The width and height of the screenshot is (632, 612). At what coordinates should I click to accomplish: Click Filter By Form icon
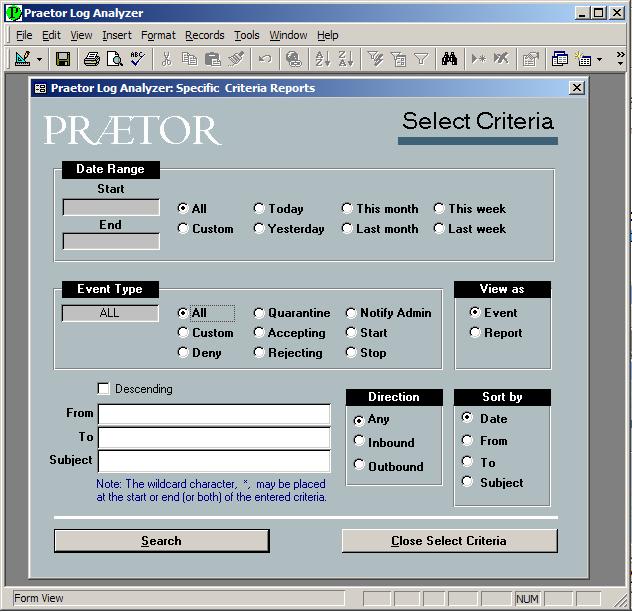click(x=398, y=59)
